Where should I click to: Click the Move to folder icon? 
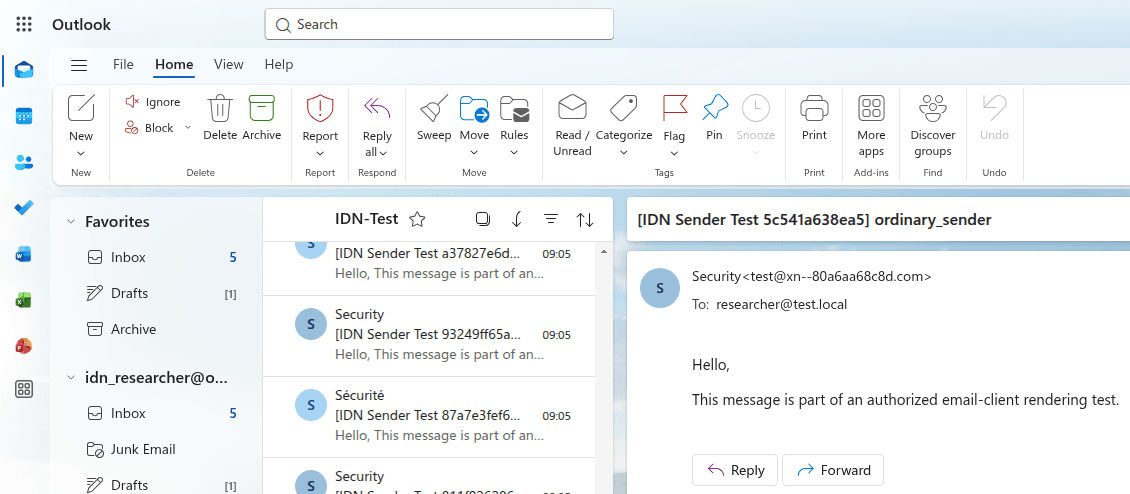click(474, 109)
